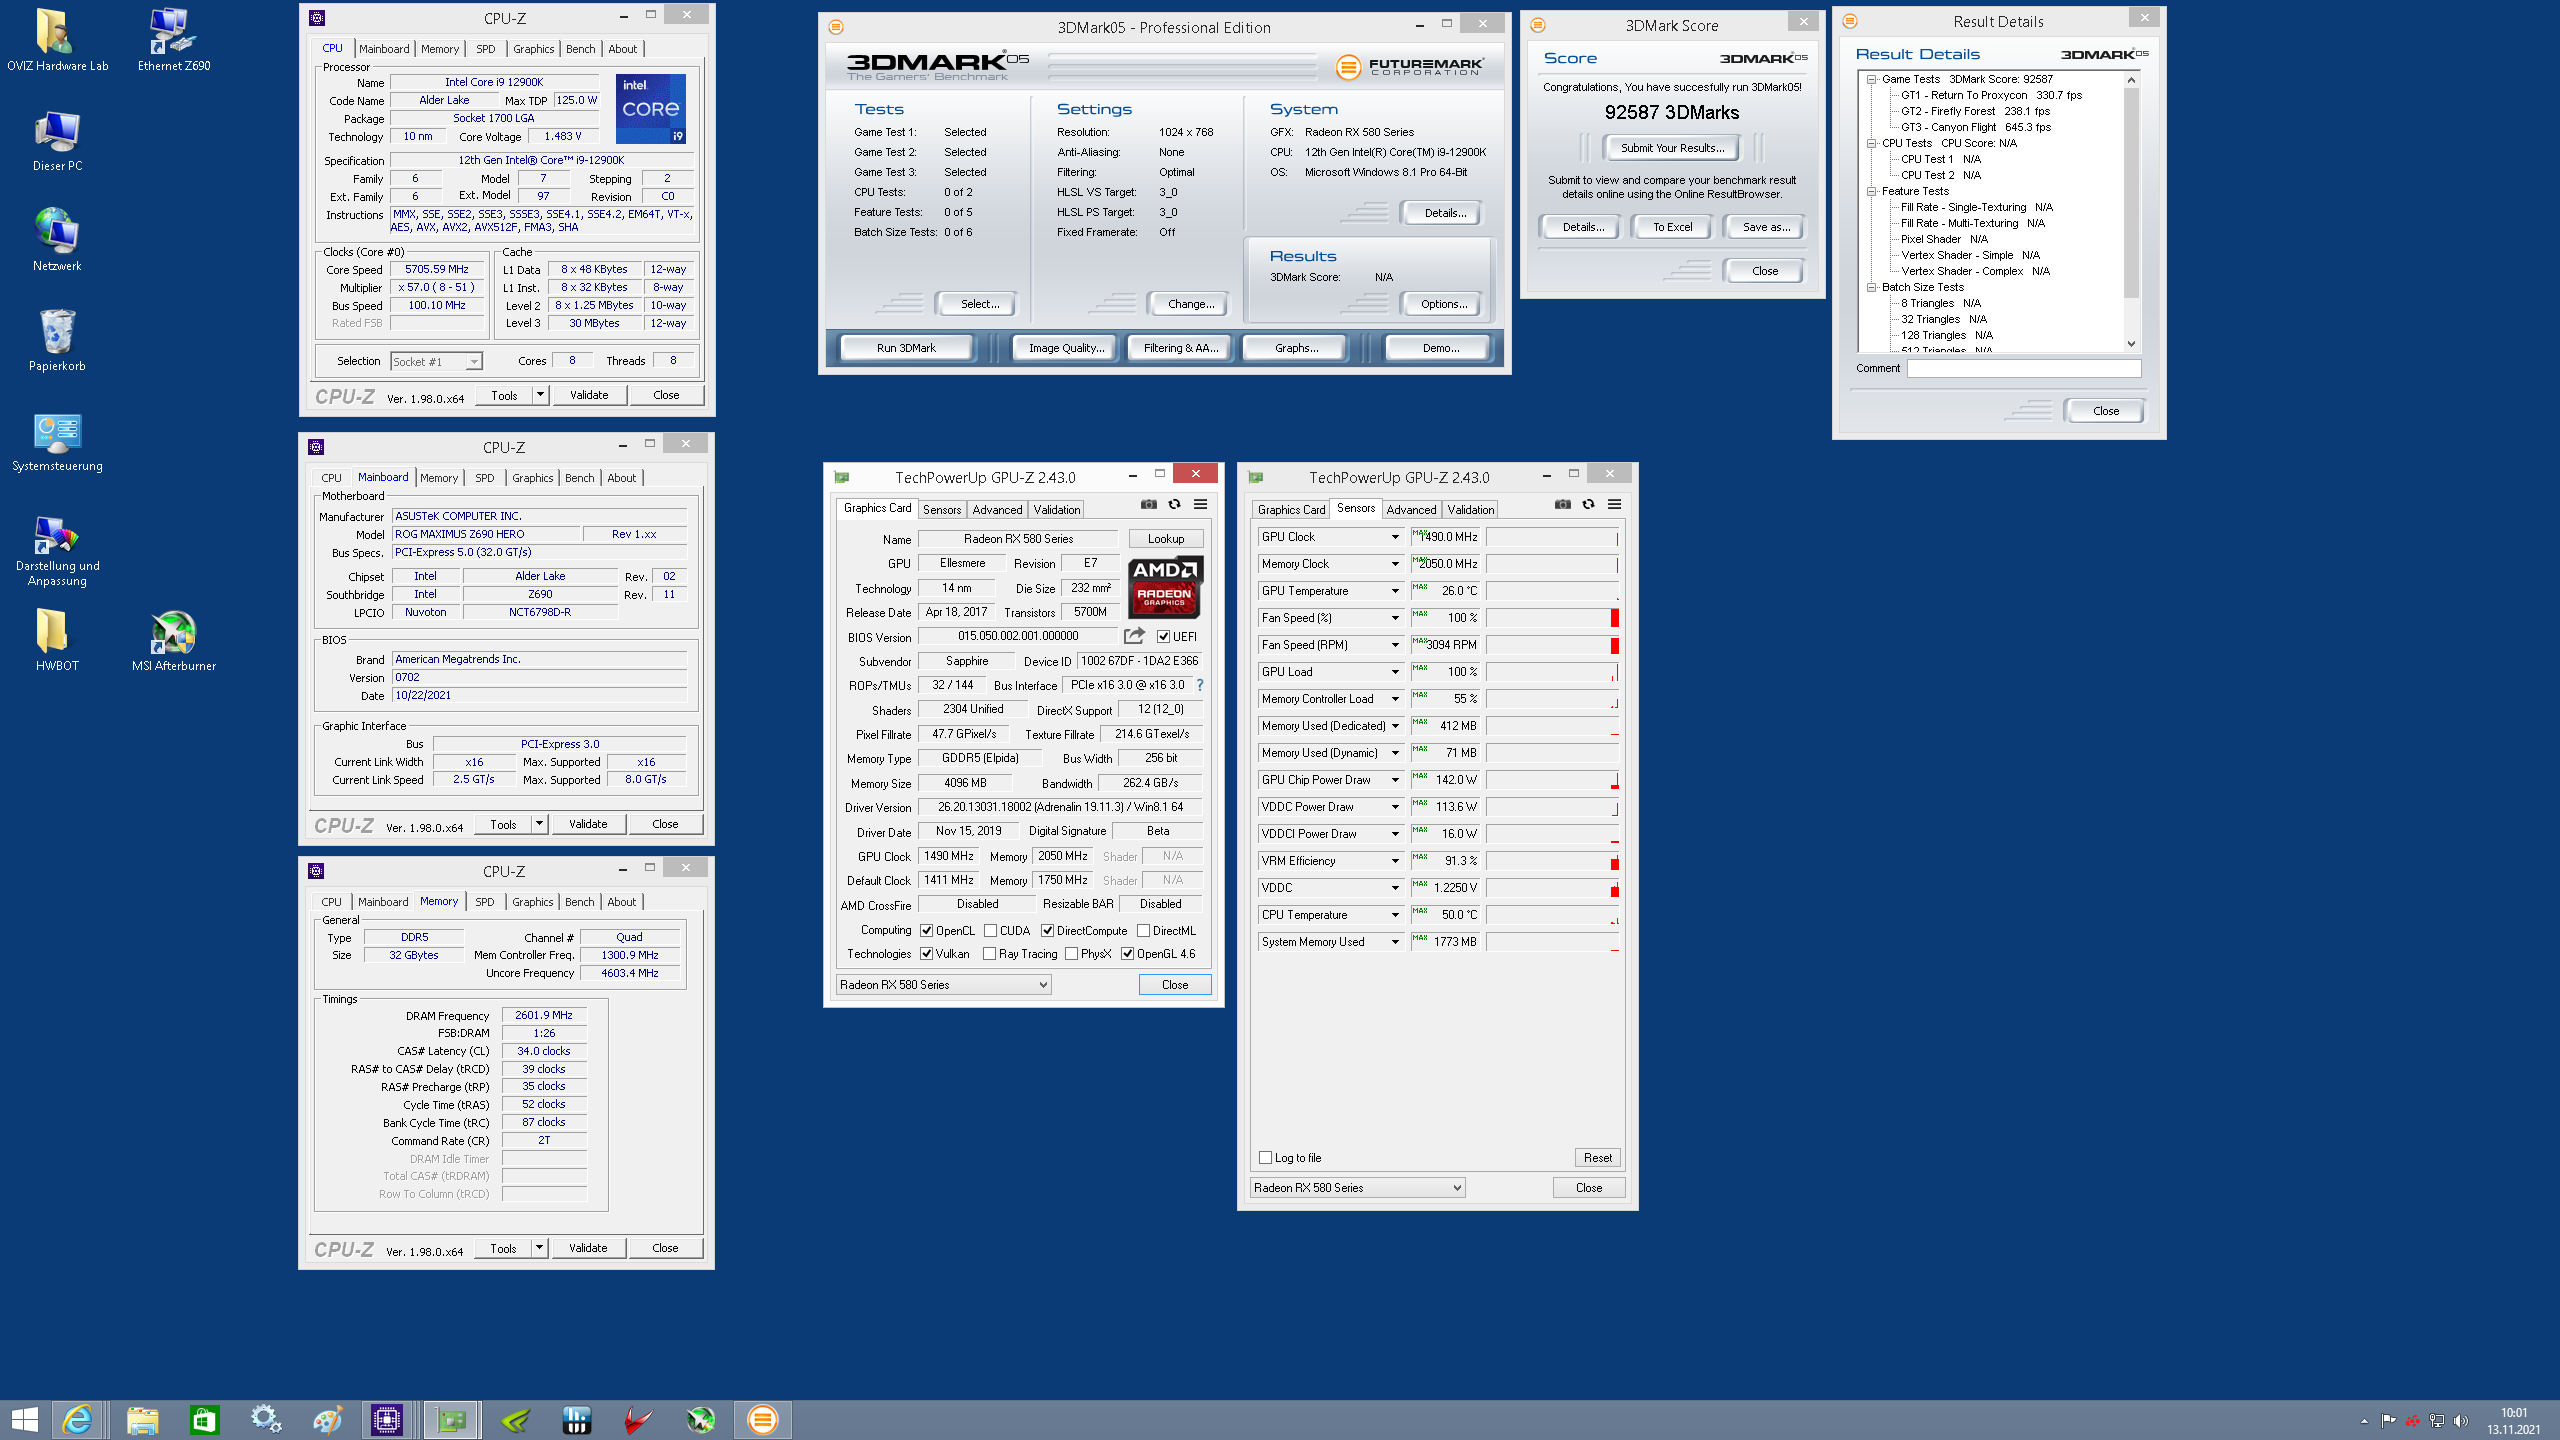The image size is (2560, 1440).
Task: Open the Ethernet Z690 desktop shortcut
Action: tap(174, 40)
